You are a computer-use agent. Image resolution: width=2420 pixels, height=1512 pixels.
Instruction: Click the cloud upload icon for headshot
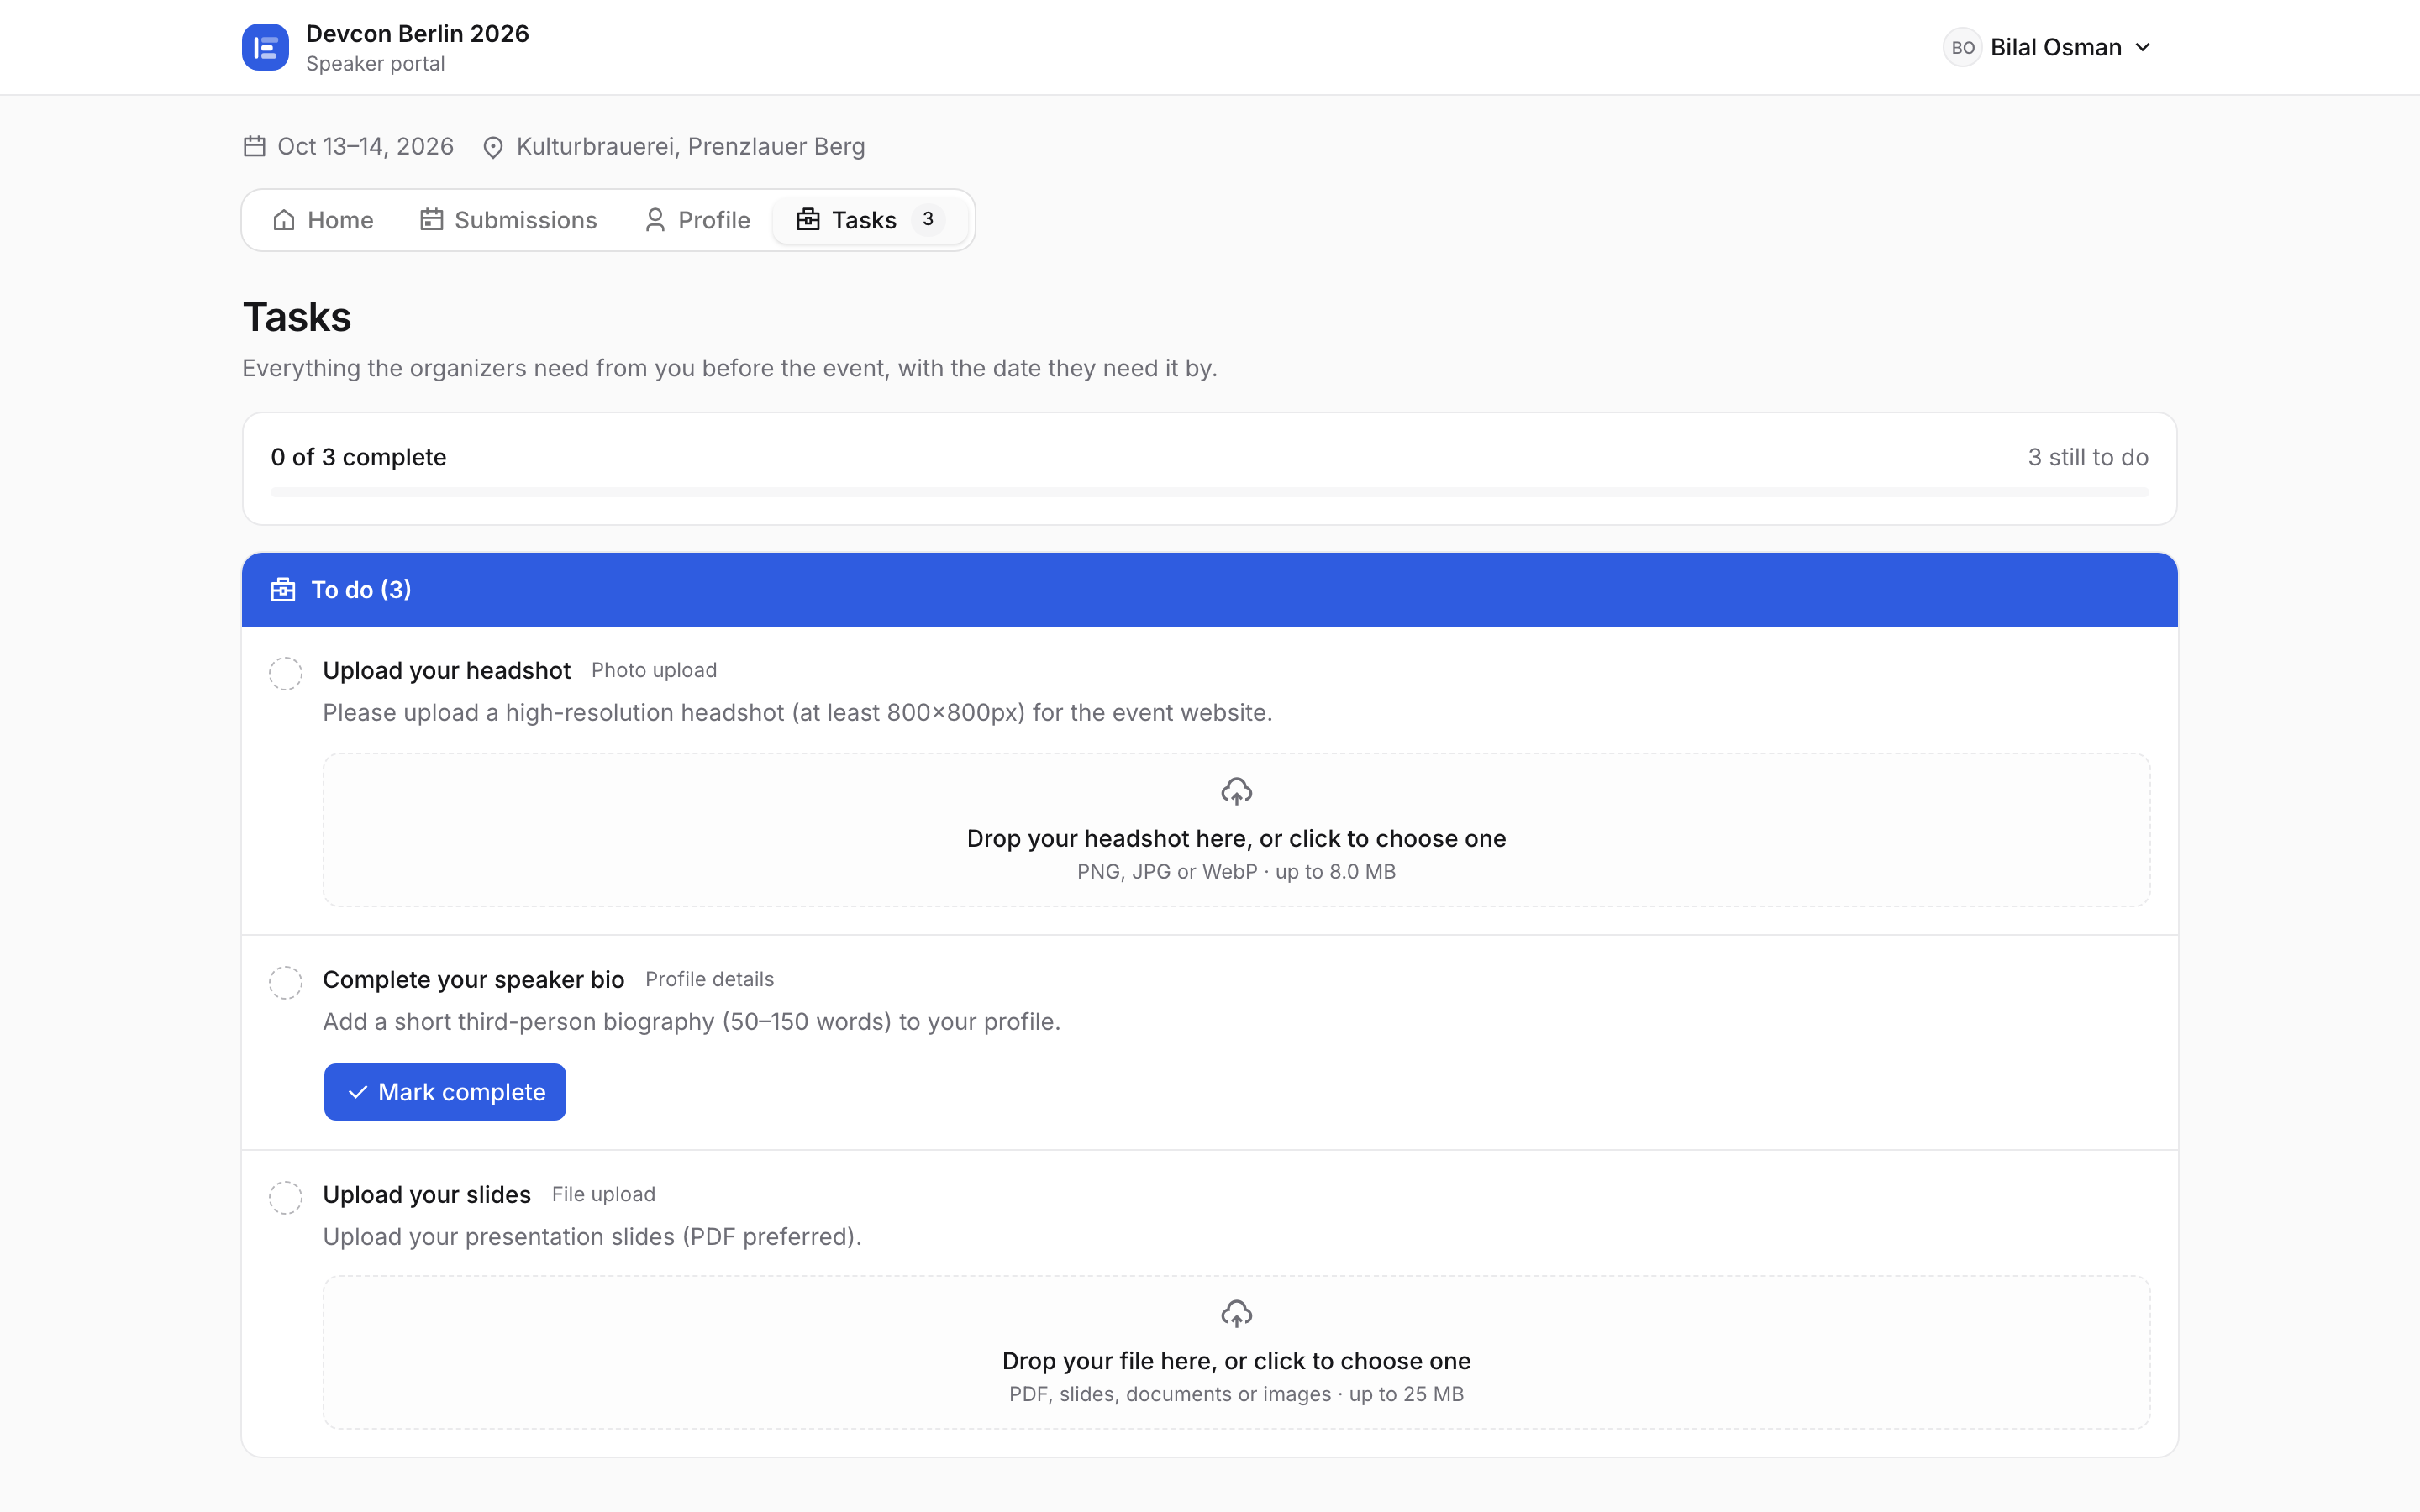[1236, 791]
